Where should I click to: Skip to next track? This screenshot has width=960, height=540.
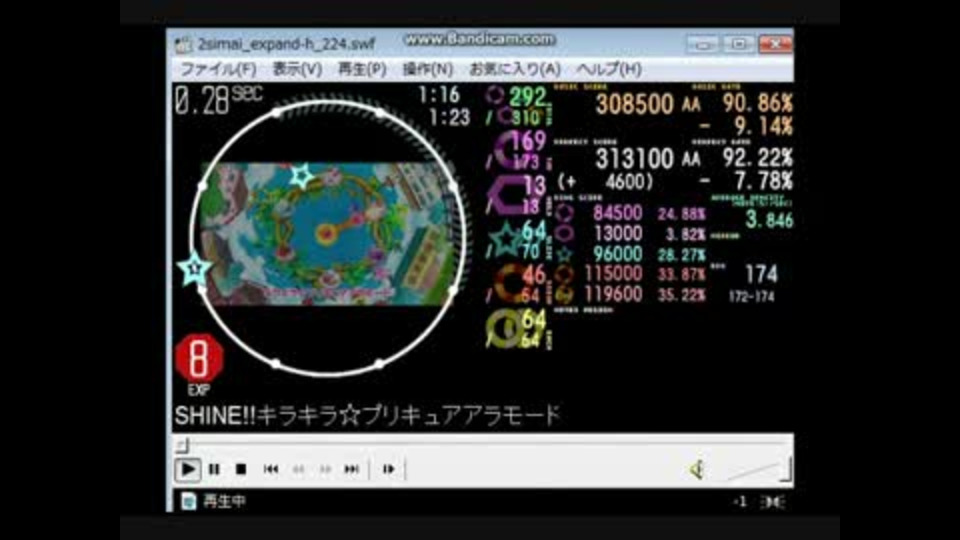tap(351, 470)
